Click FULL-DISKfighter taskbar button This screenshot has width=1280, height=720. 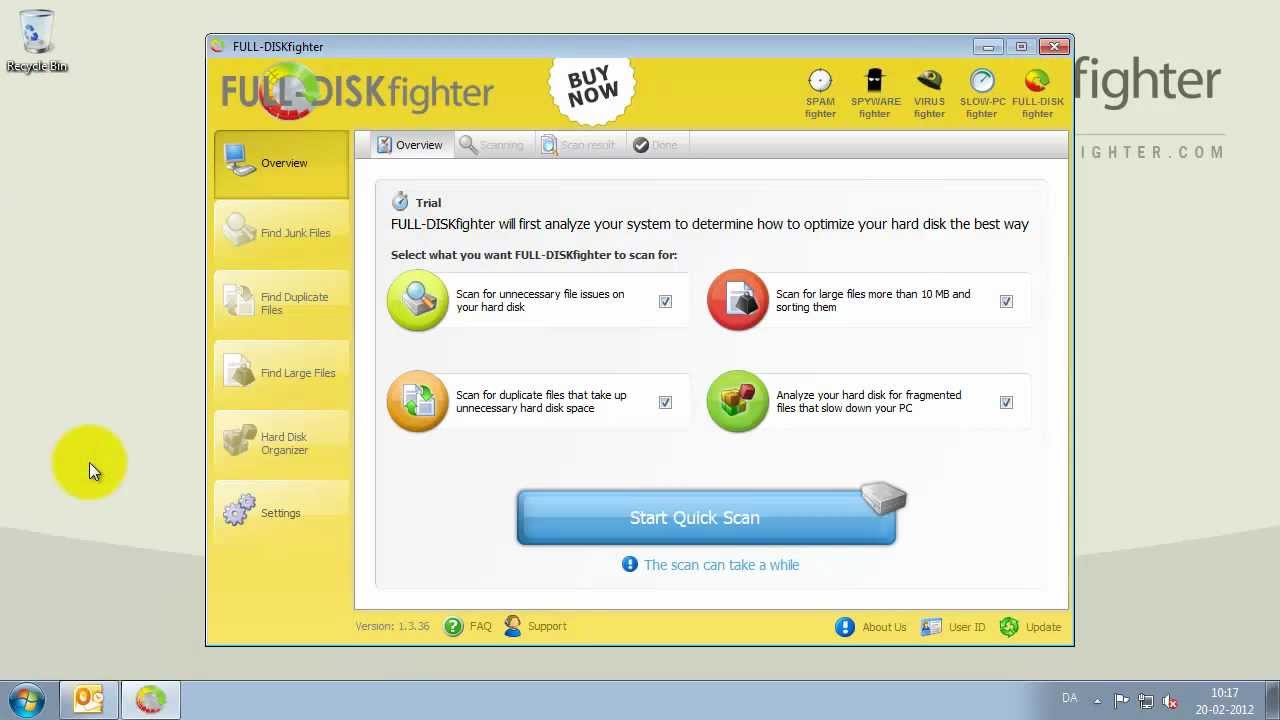coord(151,699)
